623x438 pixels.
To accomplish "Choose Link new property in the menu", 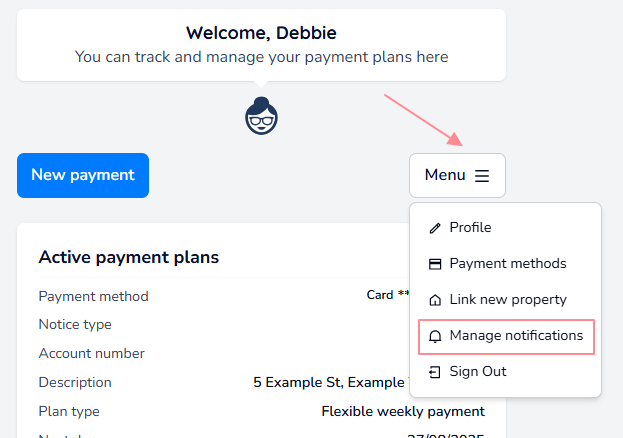I will click(507, 300).
